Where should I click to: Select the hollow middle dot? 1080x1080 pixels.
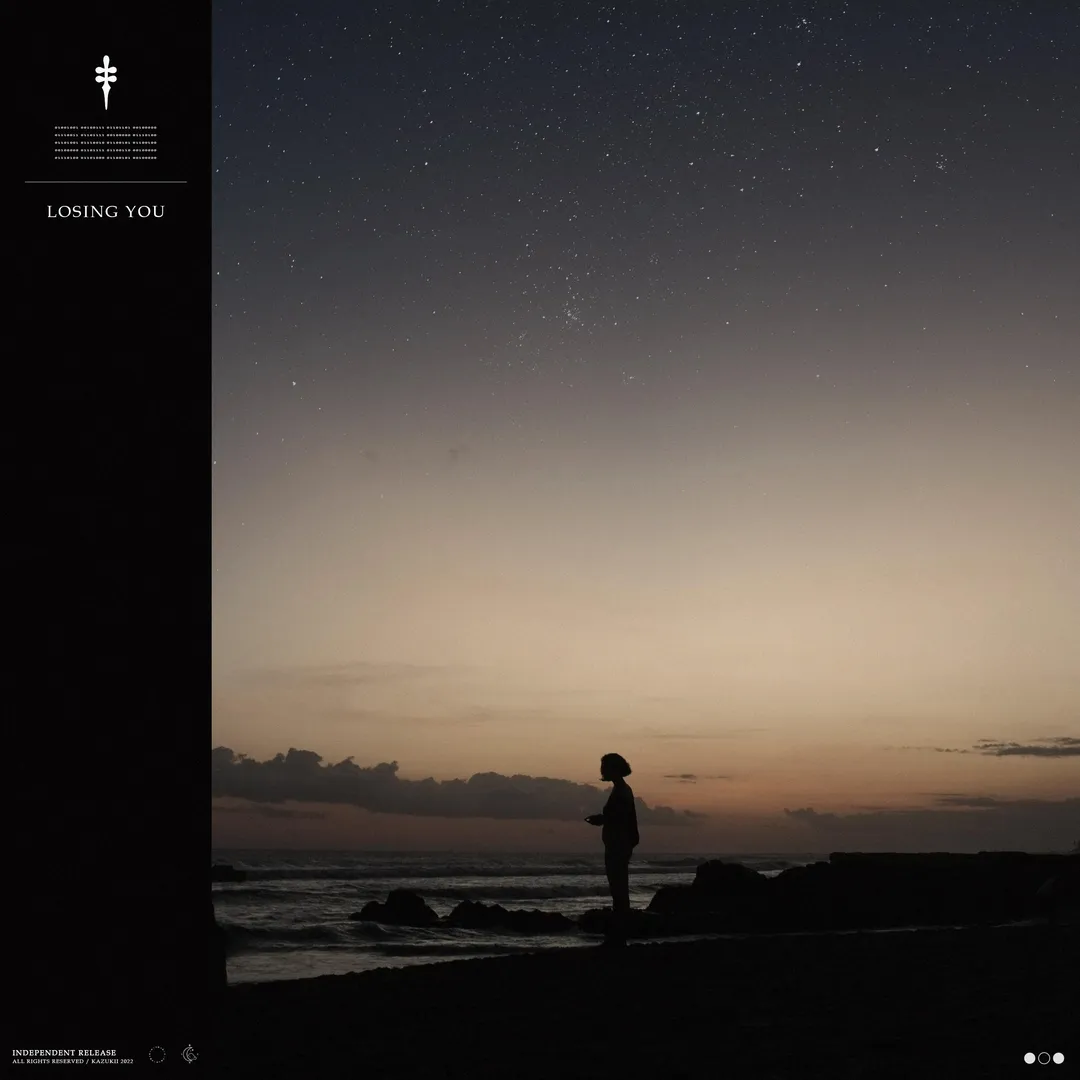1044,1058
